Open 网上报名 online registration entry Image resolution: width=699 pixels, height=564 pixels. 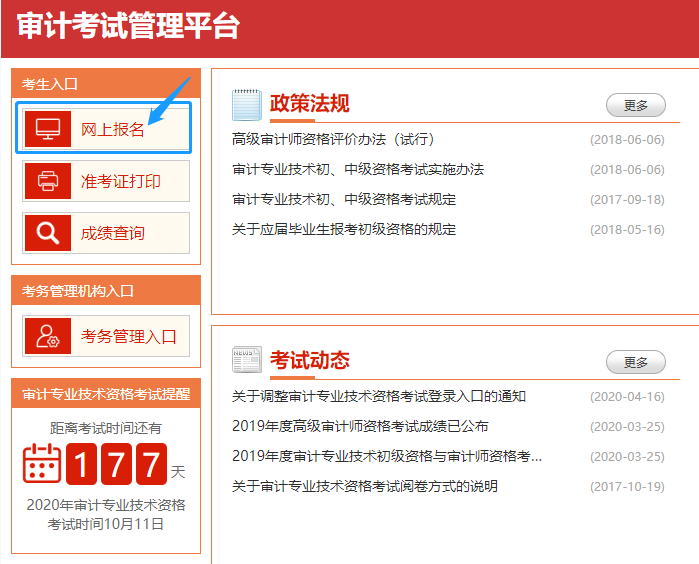click(113, 129)
